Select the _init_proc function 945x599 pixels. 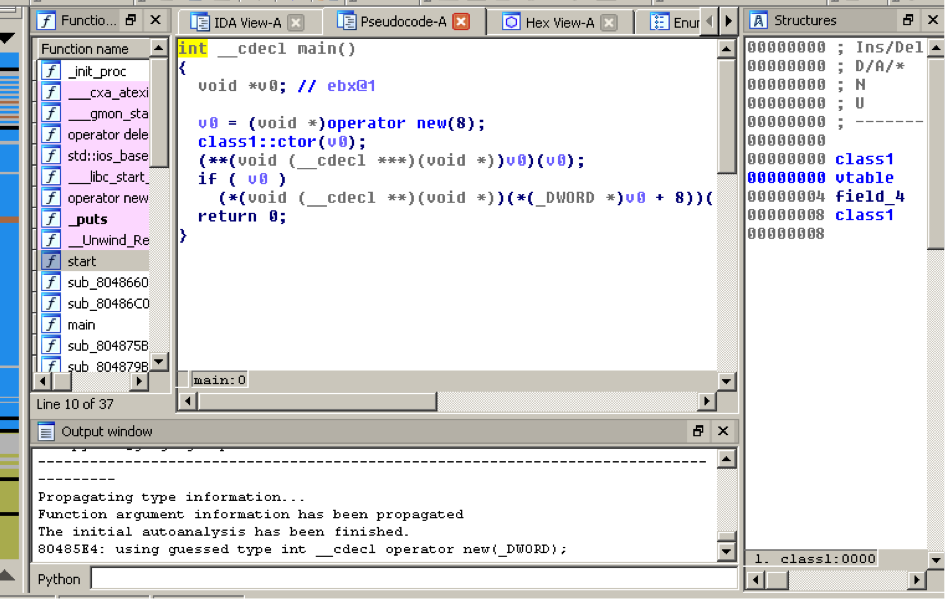pos(93,71)
